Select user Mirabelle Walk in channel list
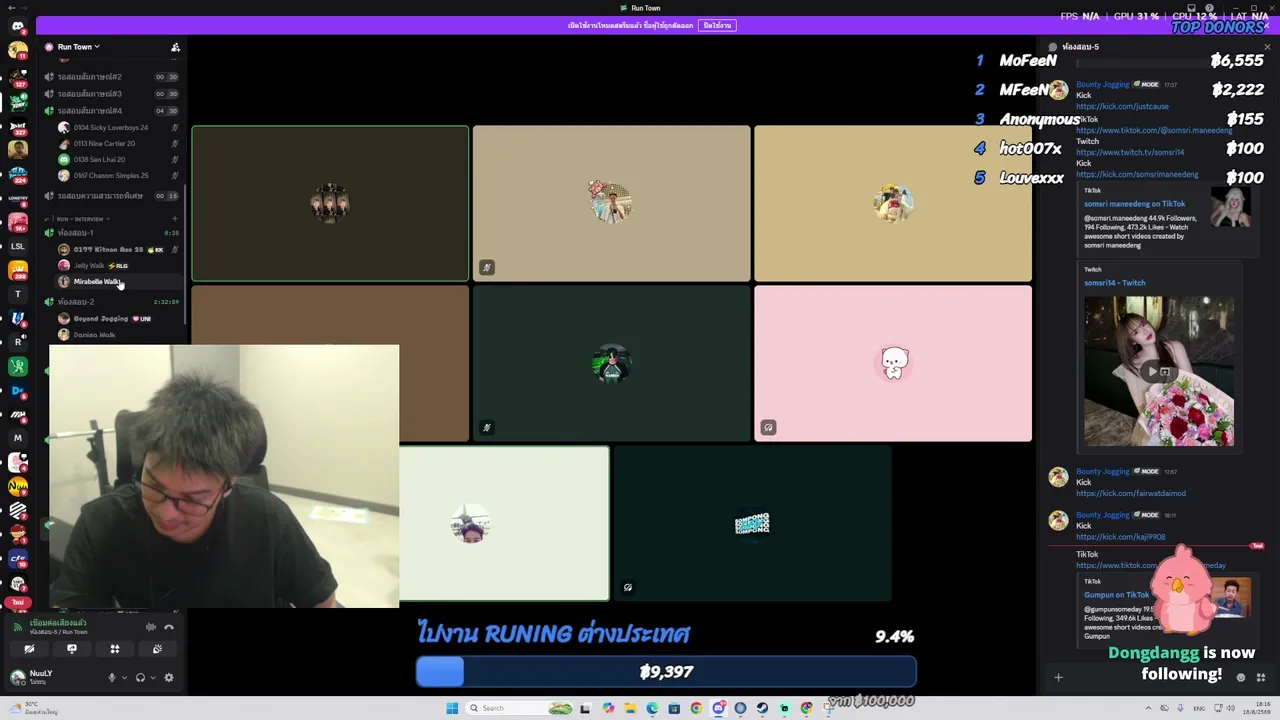 click(118, 282)
